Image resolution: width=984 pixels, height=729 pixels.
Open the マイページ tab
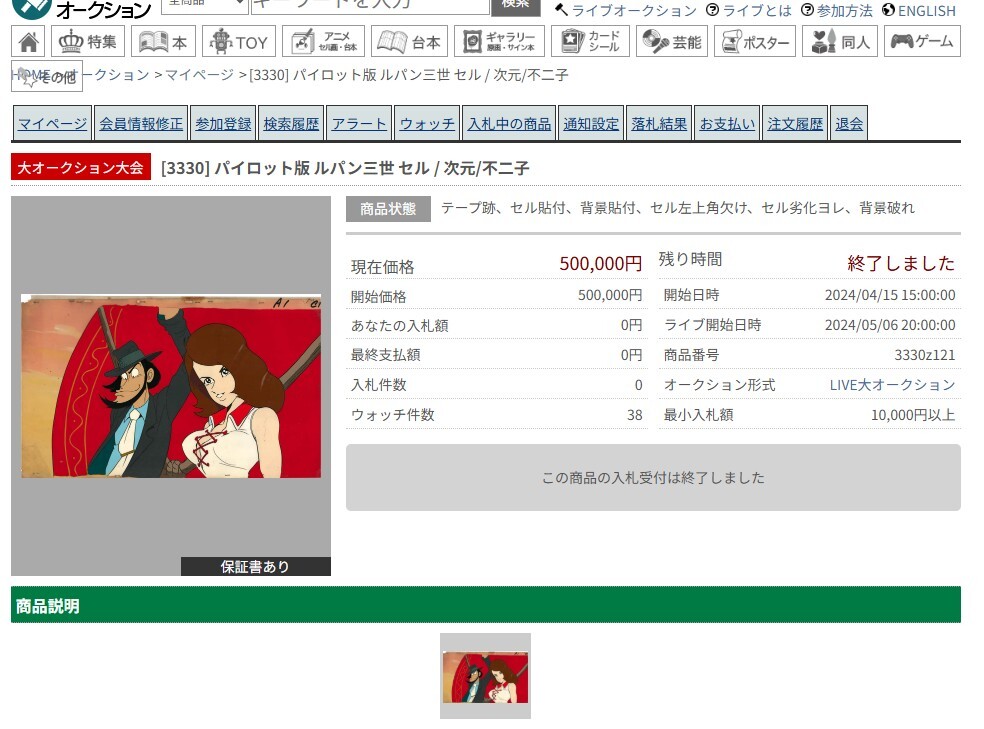53,124
